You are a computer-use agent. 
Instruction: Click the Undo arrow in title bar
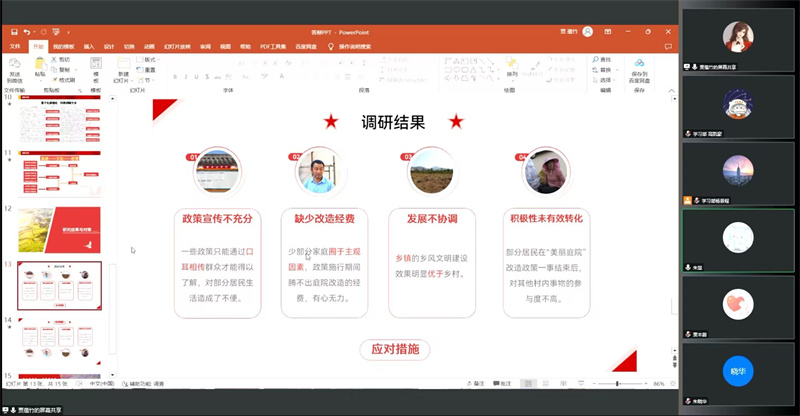[26, 32]
